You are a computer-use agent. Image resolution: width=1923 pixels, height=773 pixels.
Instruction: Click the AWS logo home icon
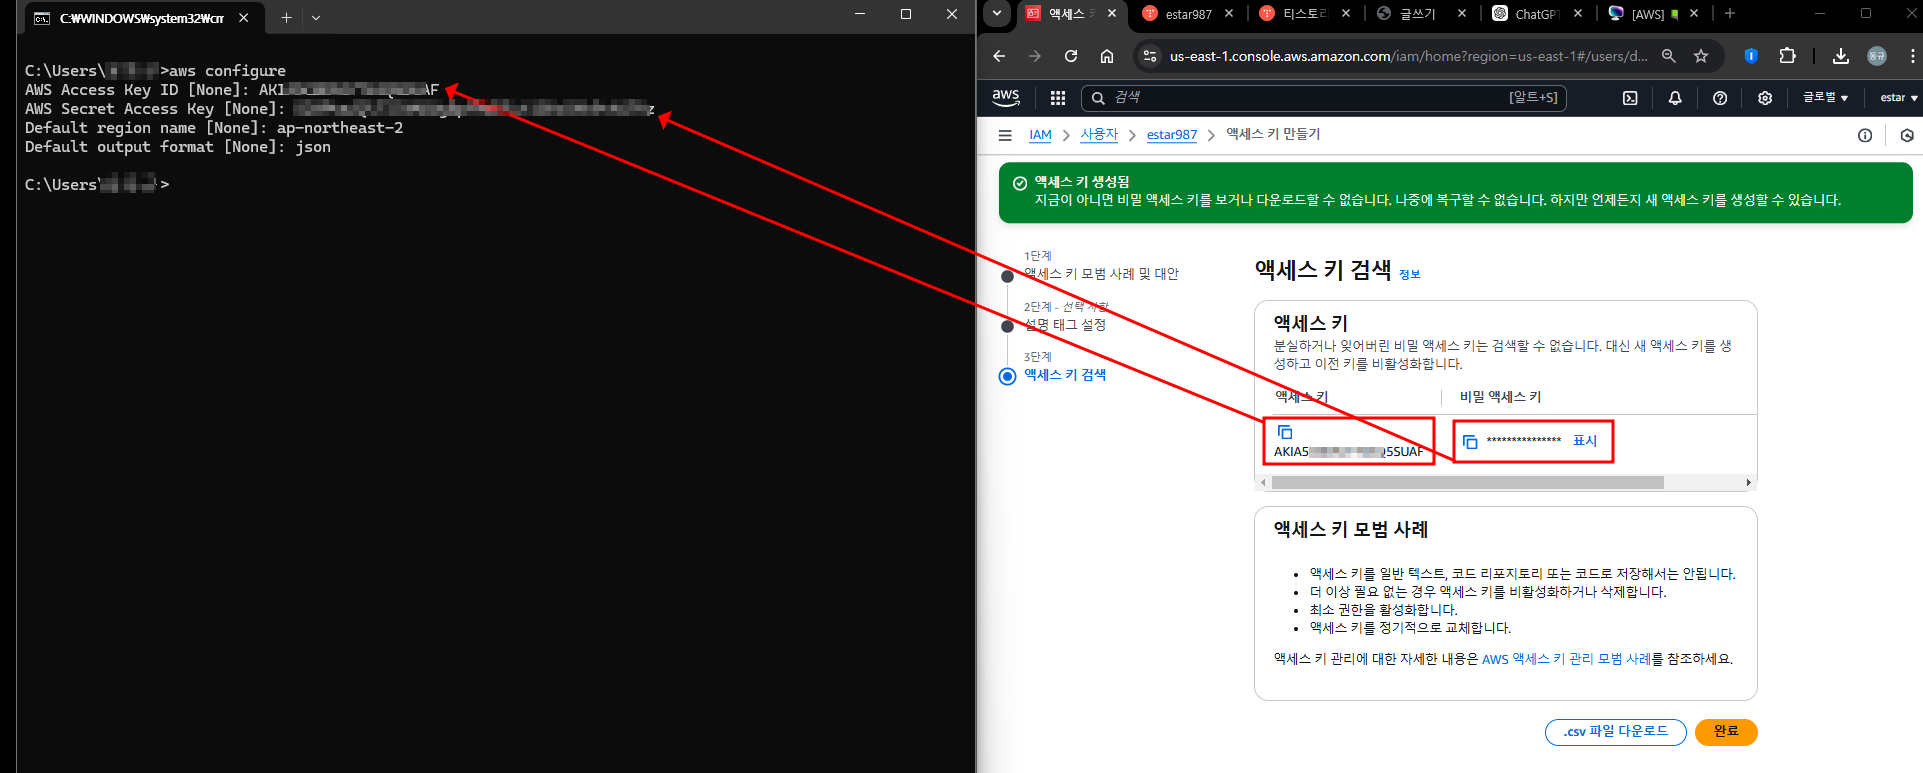tap(1006, 97)
